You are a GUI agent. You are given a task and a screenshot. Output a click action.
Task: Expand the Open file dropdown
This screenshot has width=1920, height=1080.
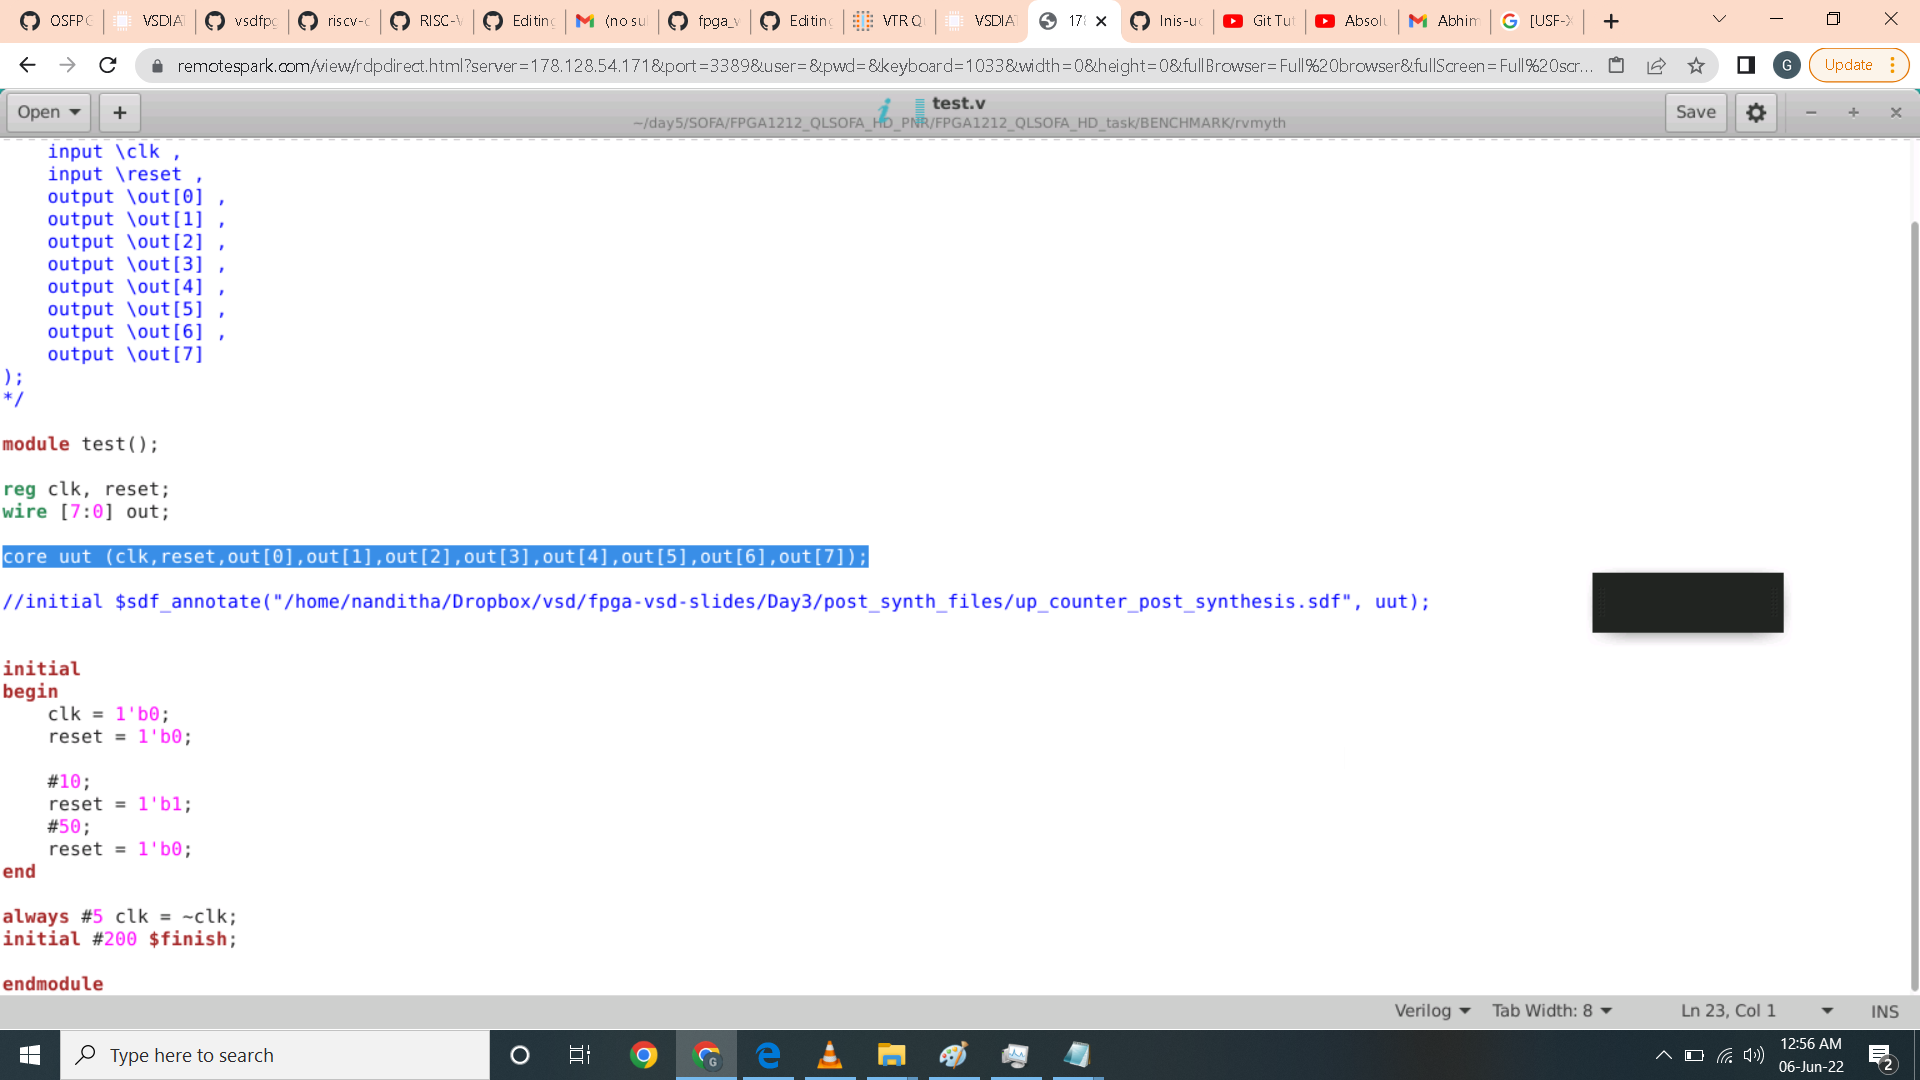[48, 112]
